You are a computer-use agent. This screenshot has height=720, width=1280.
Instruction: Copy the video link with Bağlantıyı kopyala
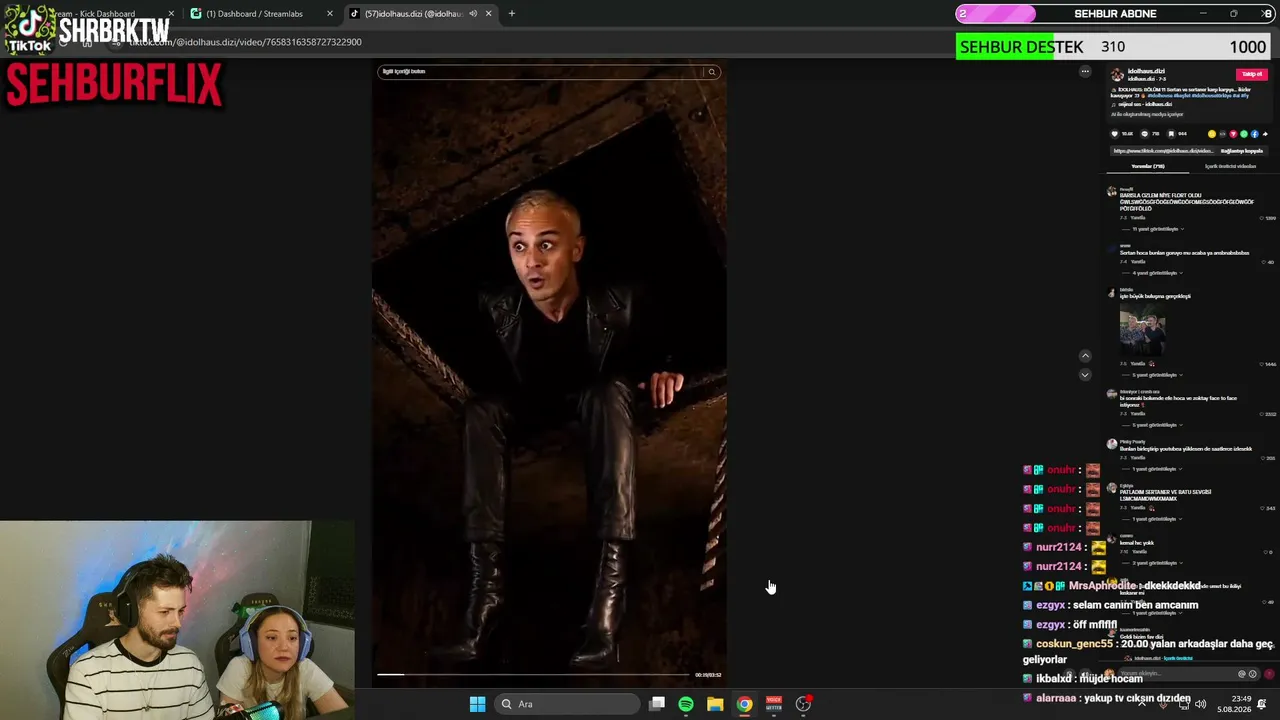tap(1242, 151)
